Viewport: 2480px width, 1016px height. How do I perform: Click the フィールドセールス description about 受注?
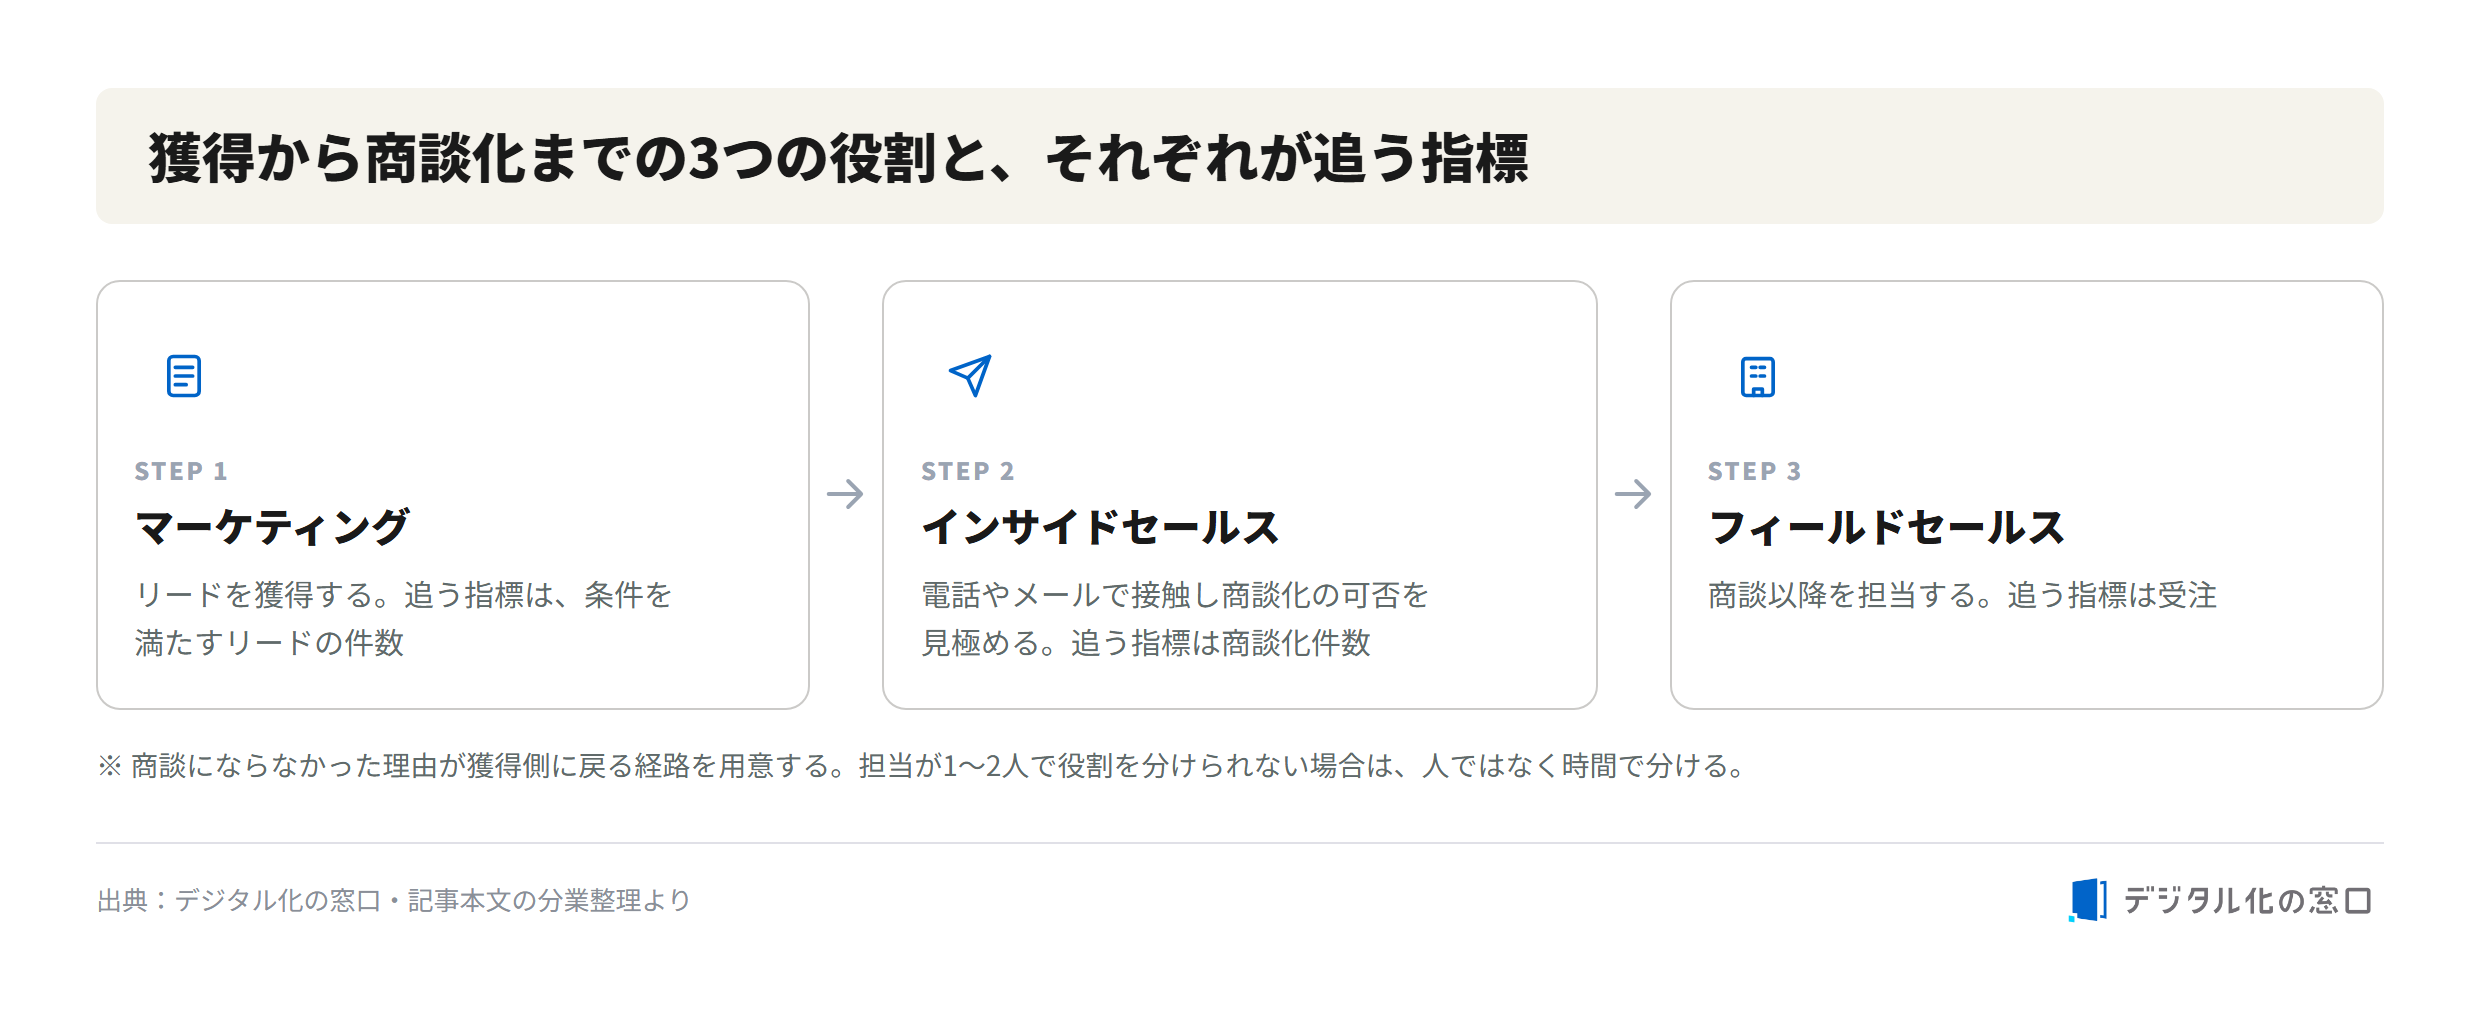click(1962, 595)
